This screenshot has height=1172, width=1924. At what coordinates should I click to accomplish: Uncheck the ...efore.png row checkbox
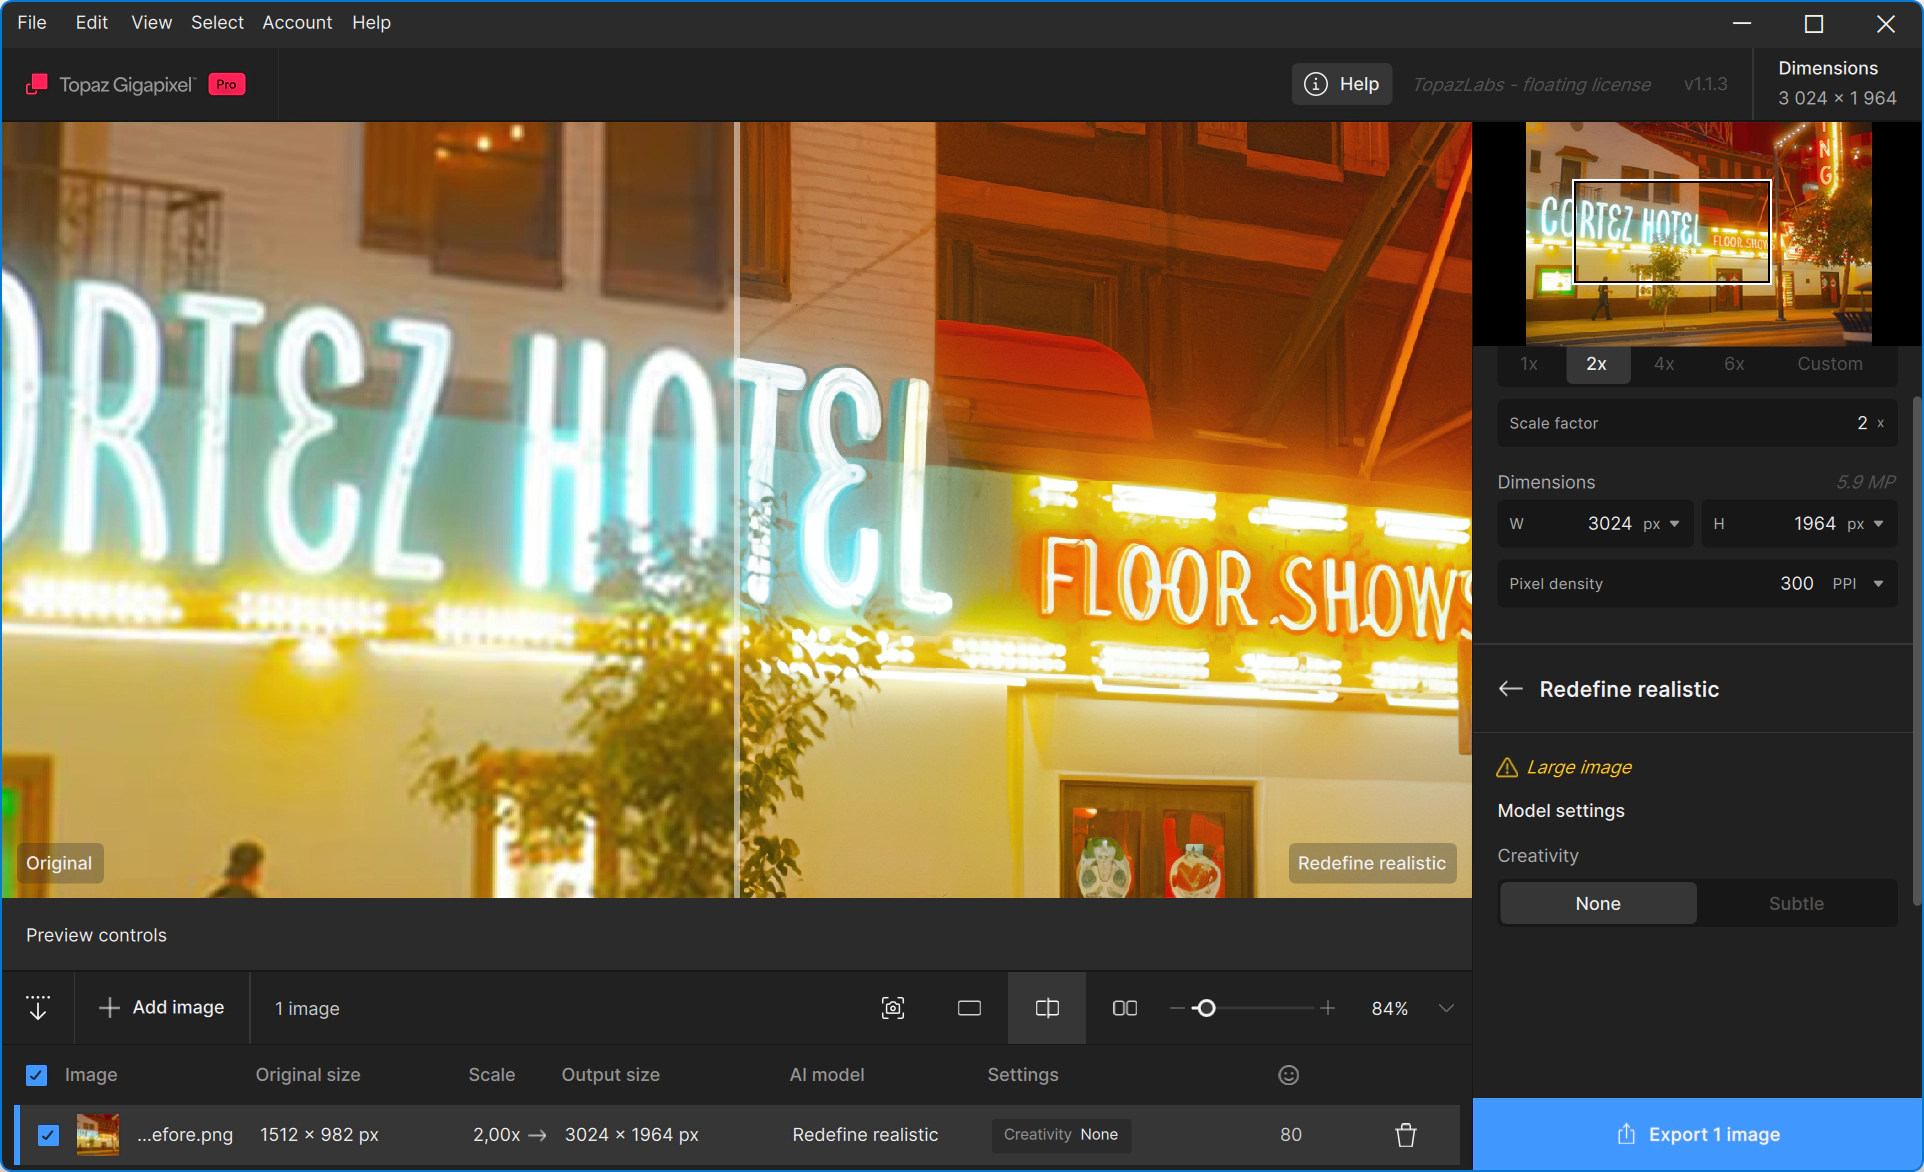pyautogui.click(x=48, y=1135)
